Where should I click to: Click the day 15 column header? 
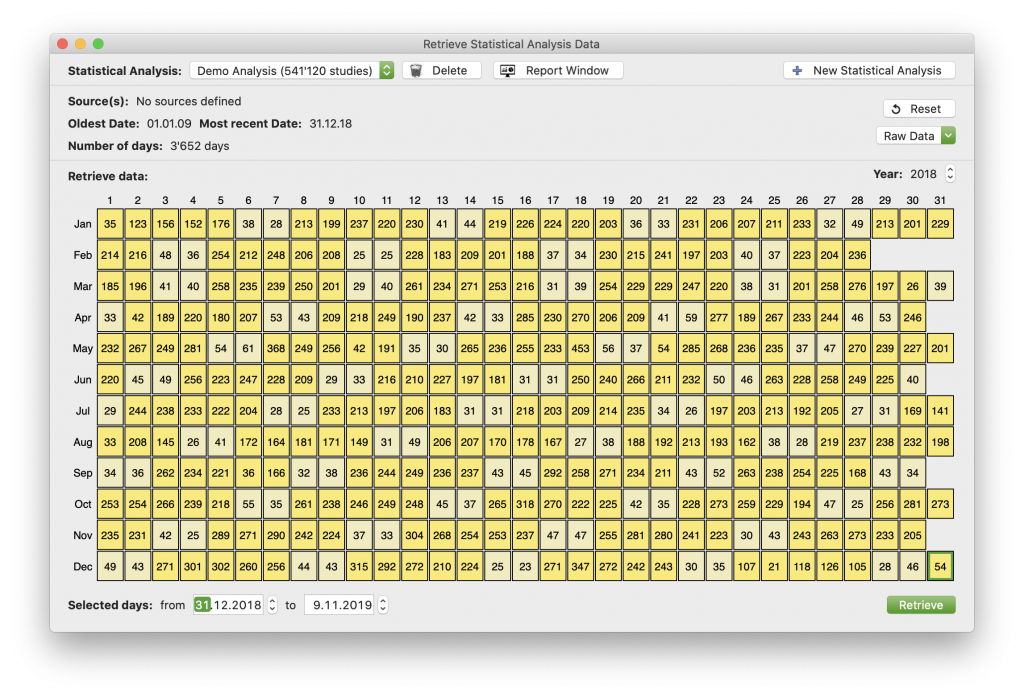coord(498,200)
